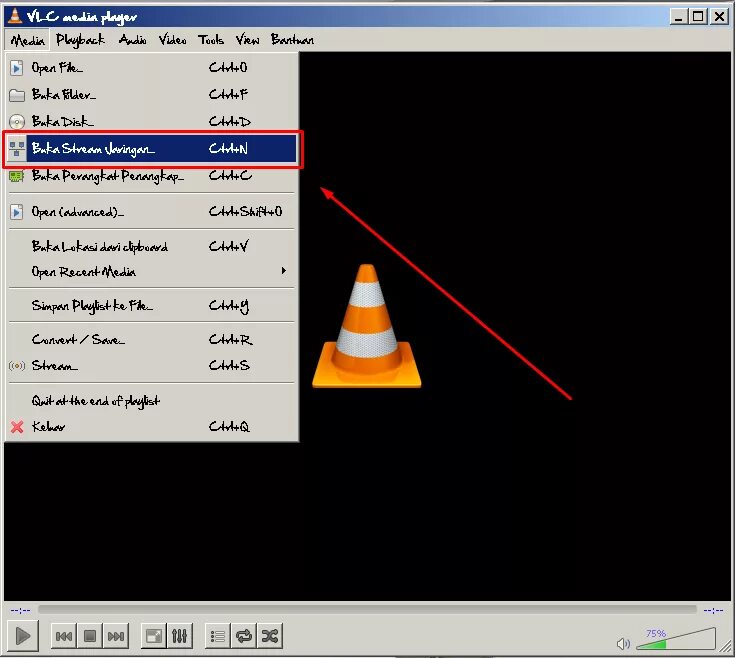The height and width of the screenshot is (658, 735).
Task: Open the Bantuan help menu
Action: tap(292, 40)
